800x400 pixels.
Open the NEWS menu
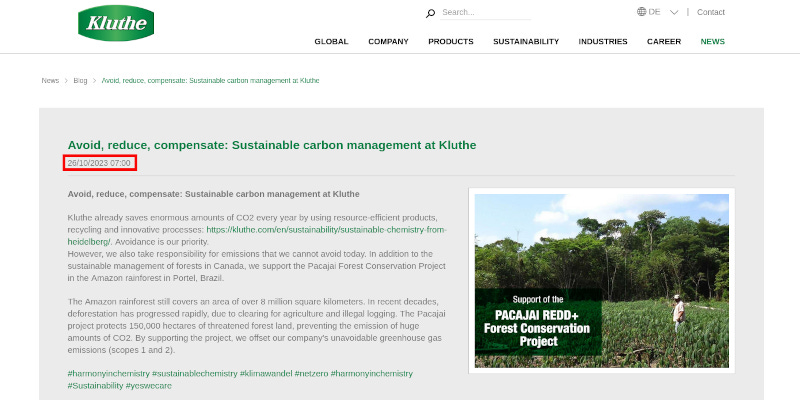(713, 41)
